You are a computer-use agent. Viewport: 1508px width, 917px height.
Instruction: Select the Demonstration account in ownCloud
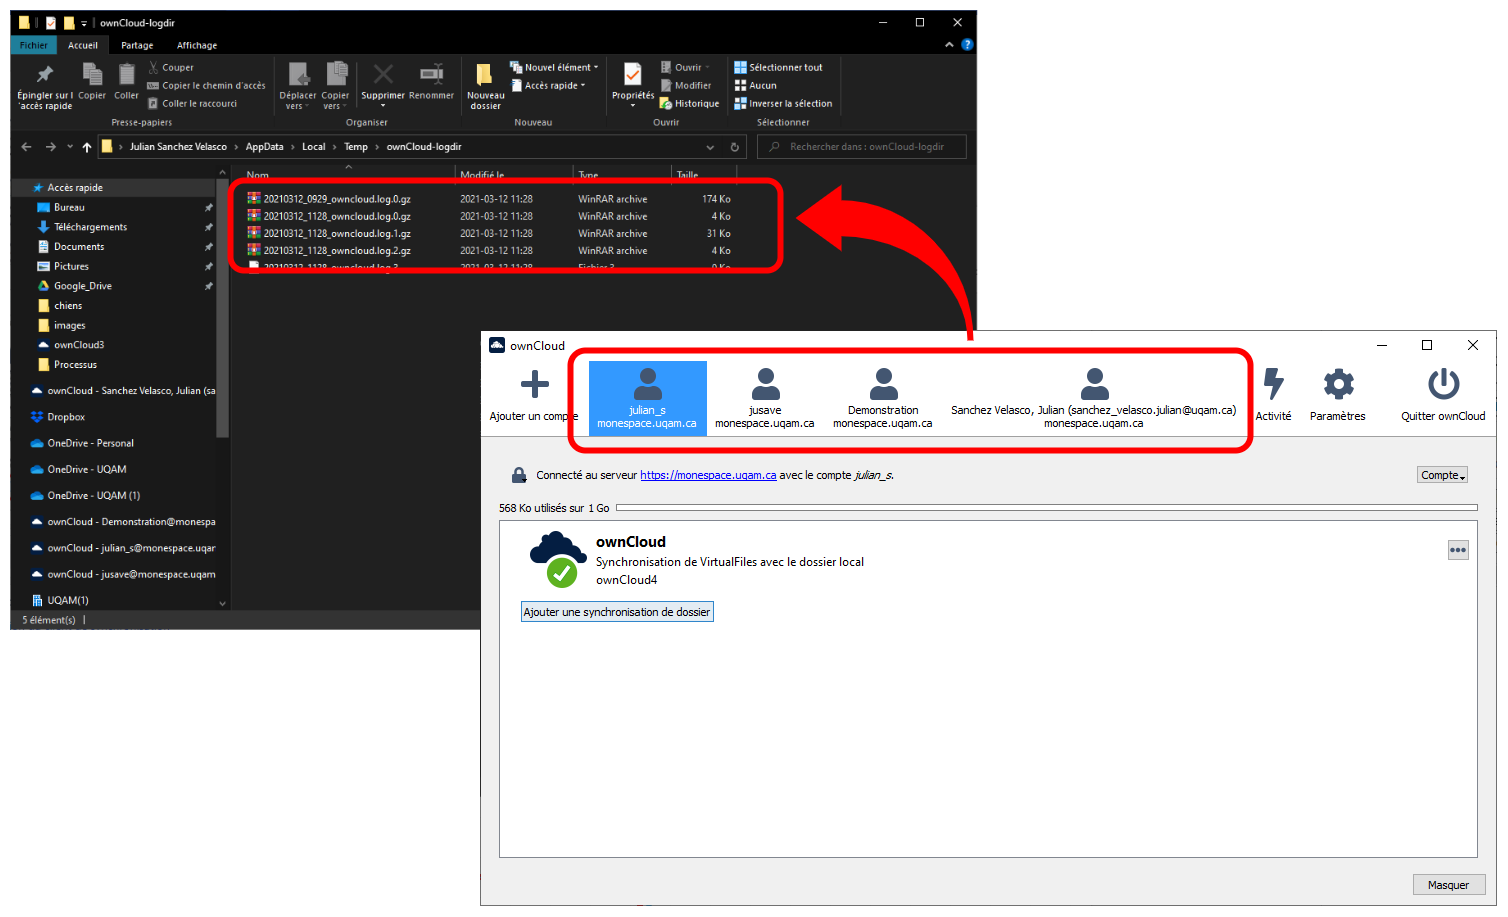click(x=883, y=398)
